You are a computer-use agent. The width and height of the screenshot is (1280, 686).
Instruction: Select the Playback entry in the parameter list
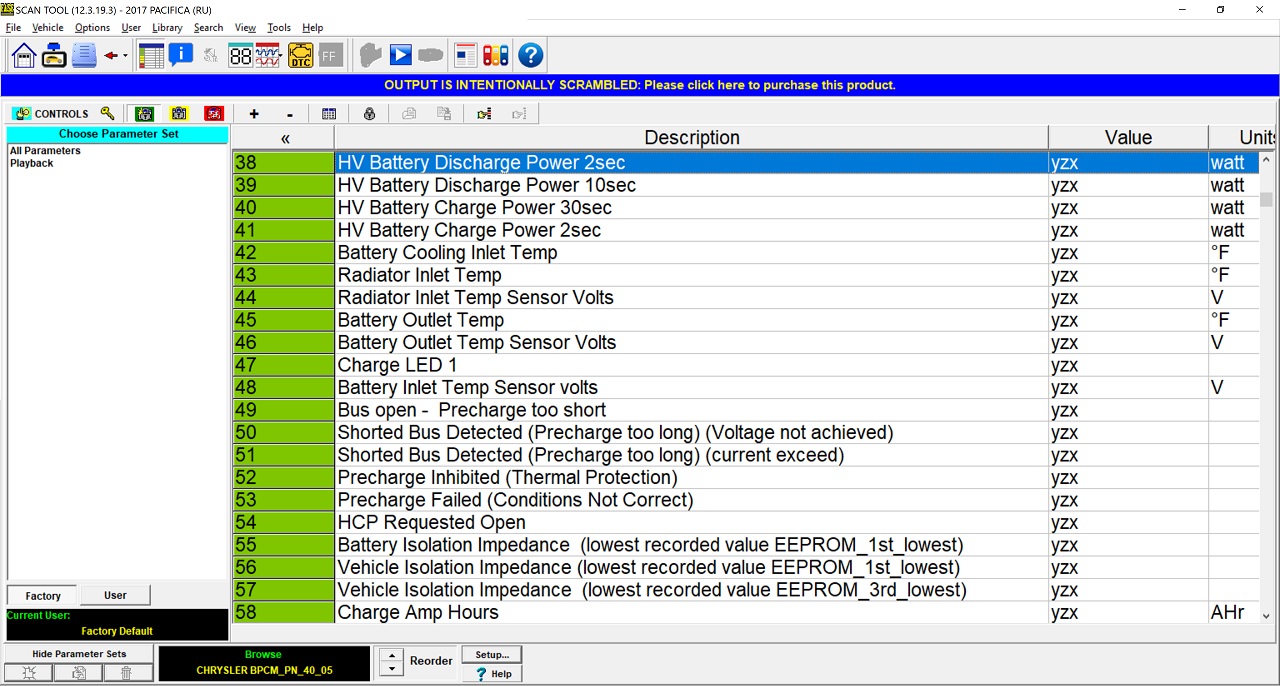pyautogui.click(x=32, y=163)
